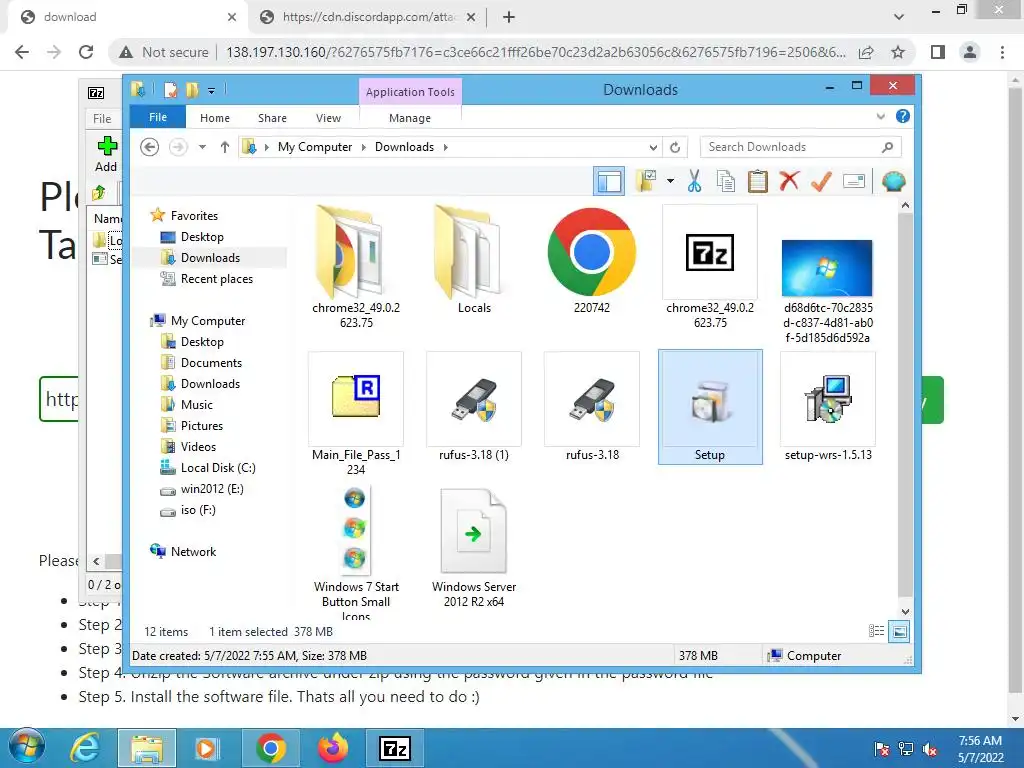
Task: Open the Home ribbon tab
Action: pos(215,118)
